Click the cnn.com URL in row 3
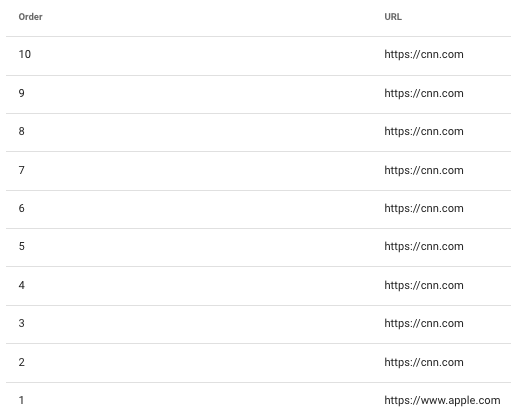Screen dimensions: 511x418 [424, 323]
